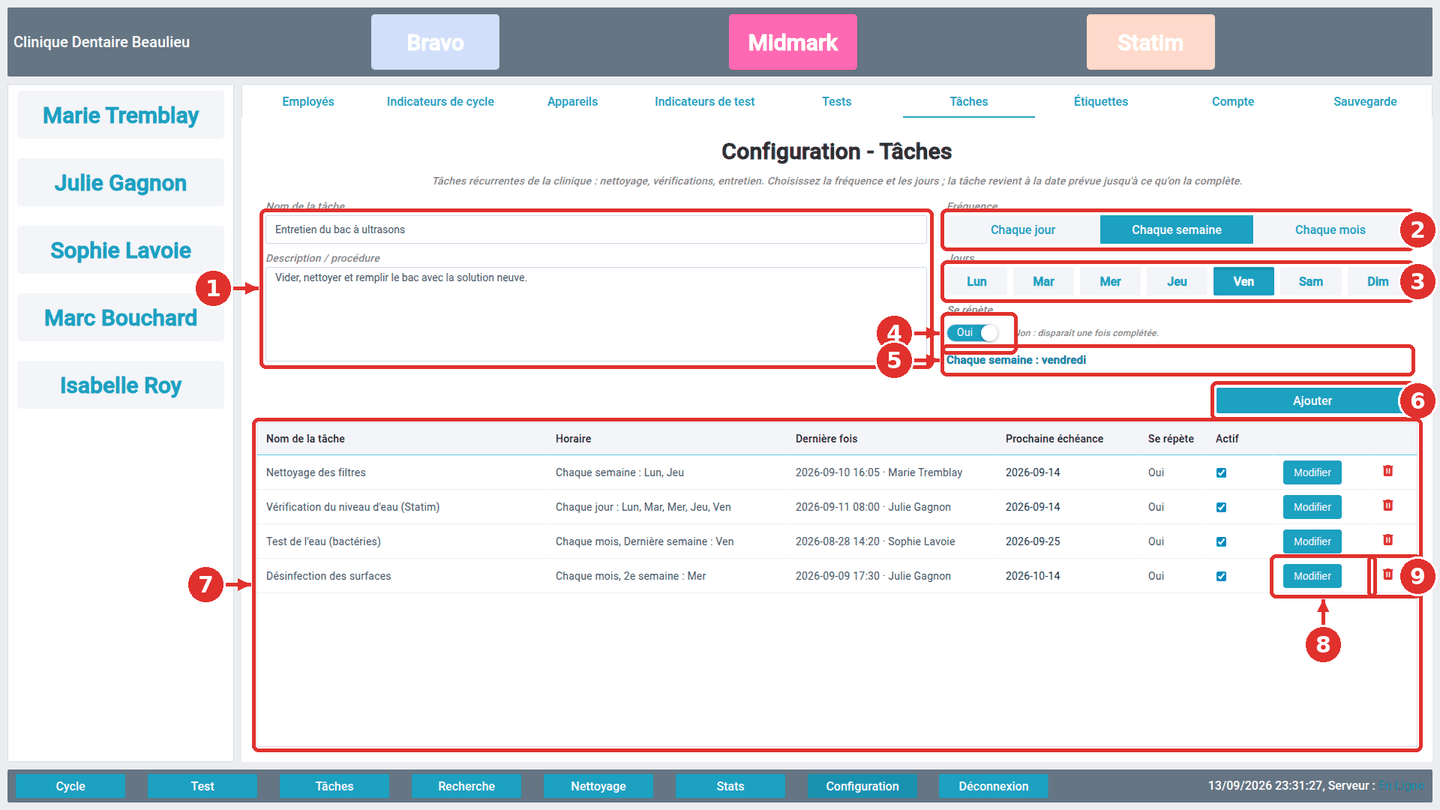Screen dimensions: 1440x810
Task: Open Recherche from bottom bar
Action: pos(466,786)
